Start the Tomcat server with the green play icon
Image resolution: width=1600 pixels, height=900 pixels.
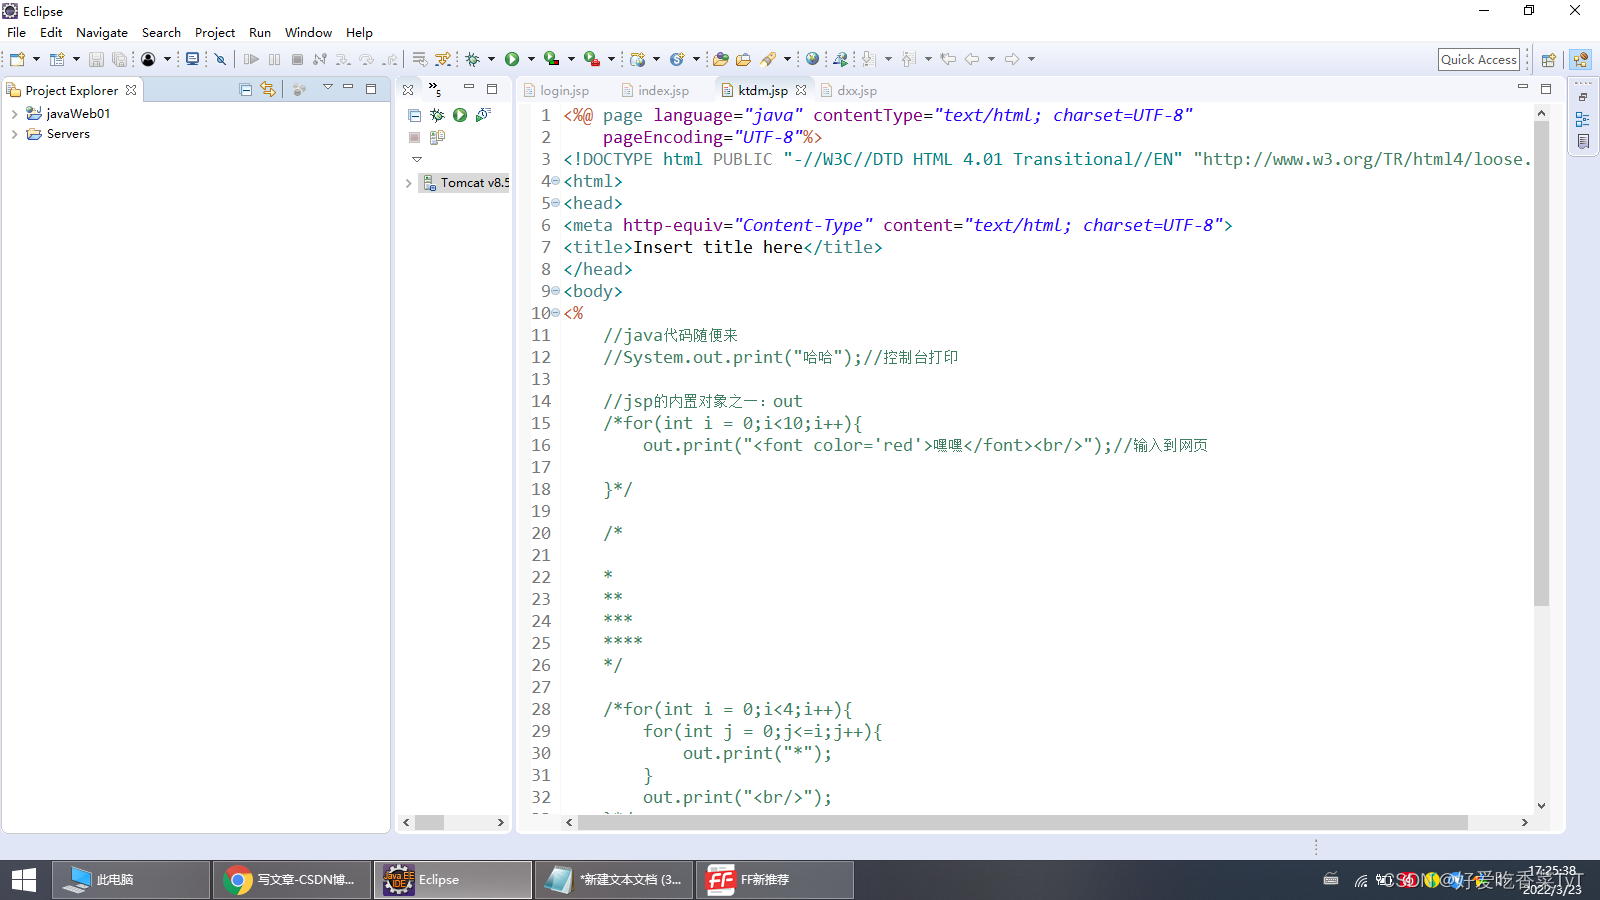pos(459,115)
